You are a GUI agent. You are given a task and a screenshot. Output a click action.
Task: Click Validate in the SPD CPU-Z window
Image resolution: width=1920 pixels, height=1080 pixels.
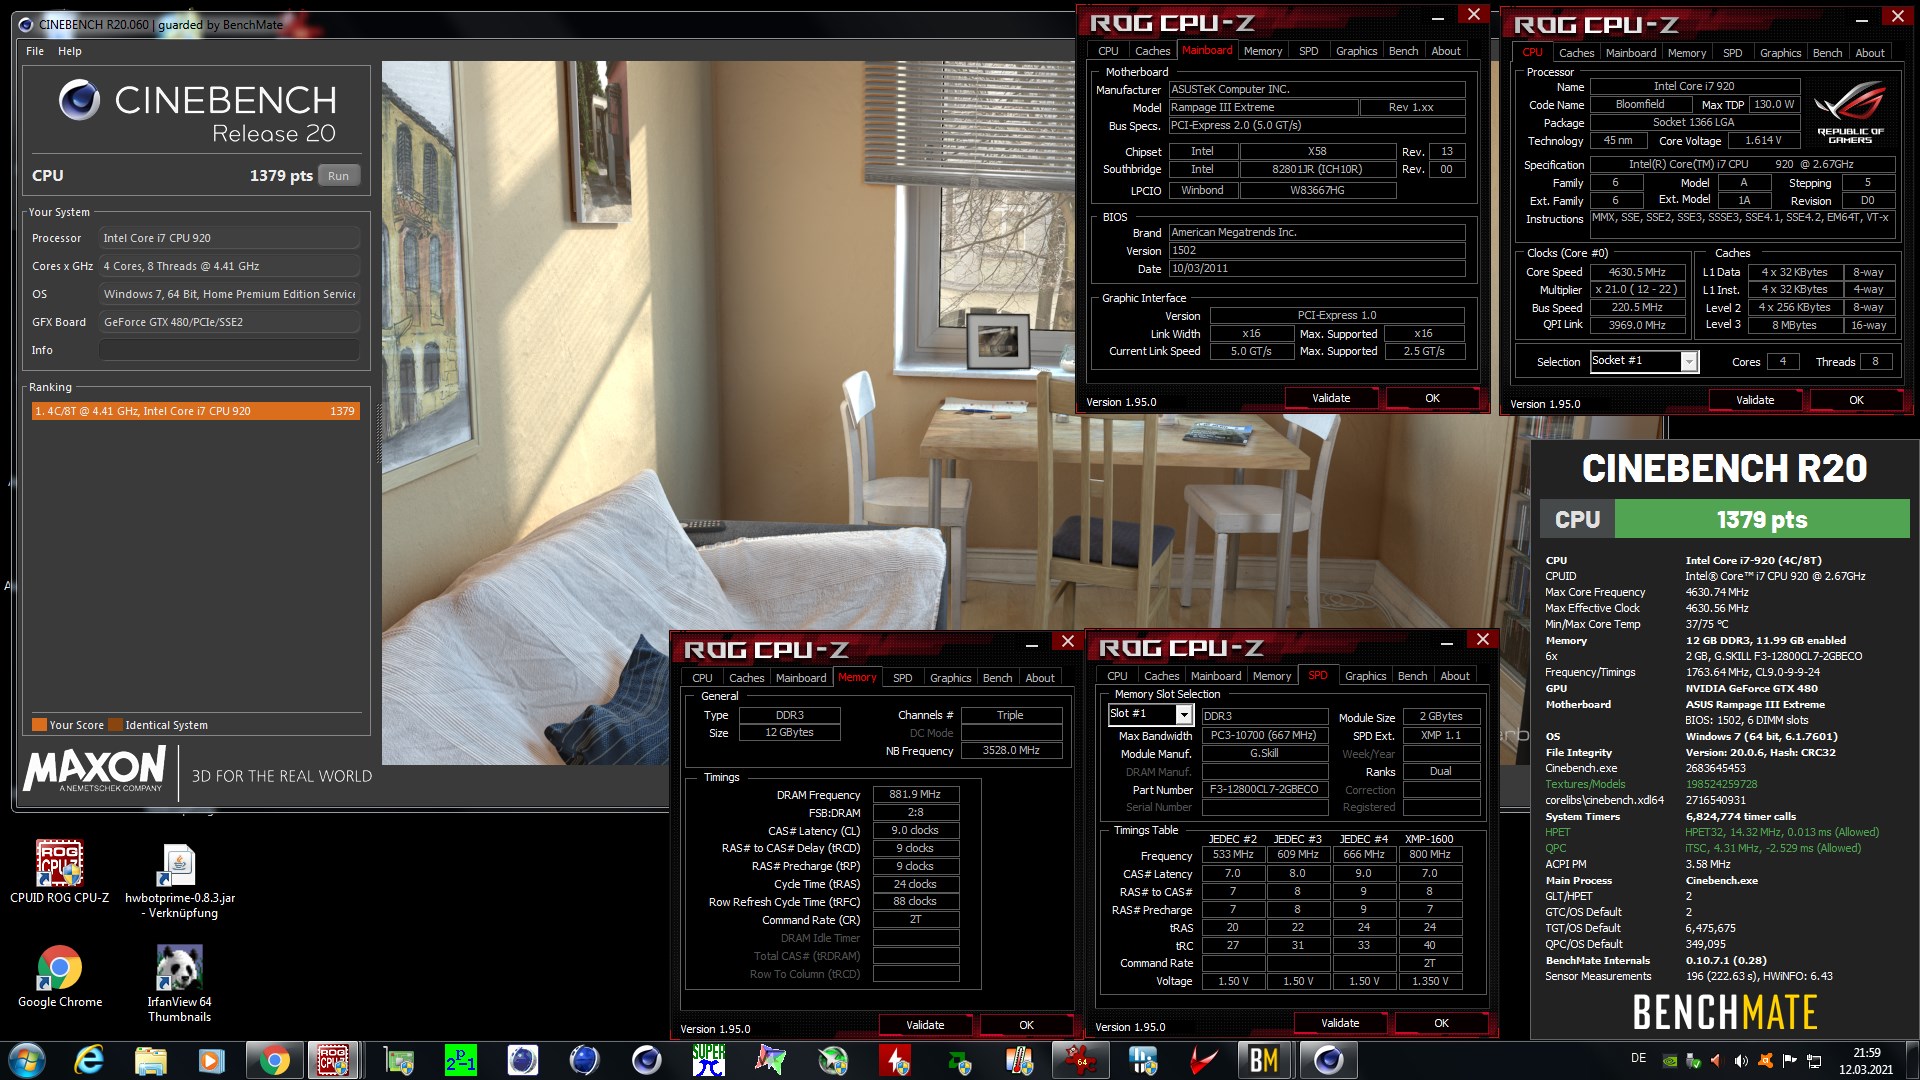click(x=1340, y=1023)
